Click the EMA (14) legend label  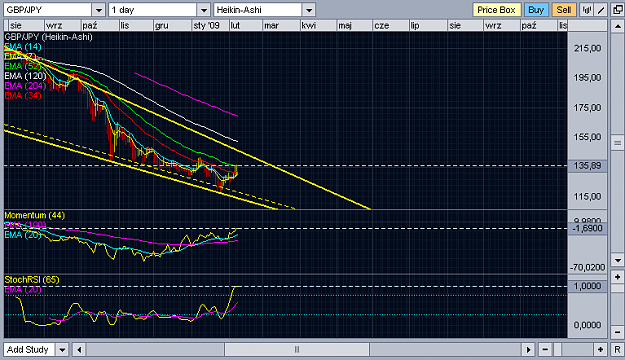[x=23, y=47]
